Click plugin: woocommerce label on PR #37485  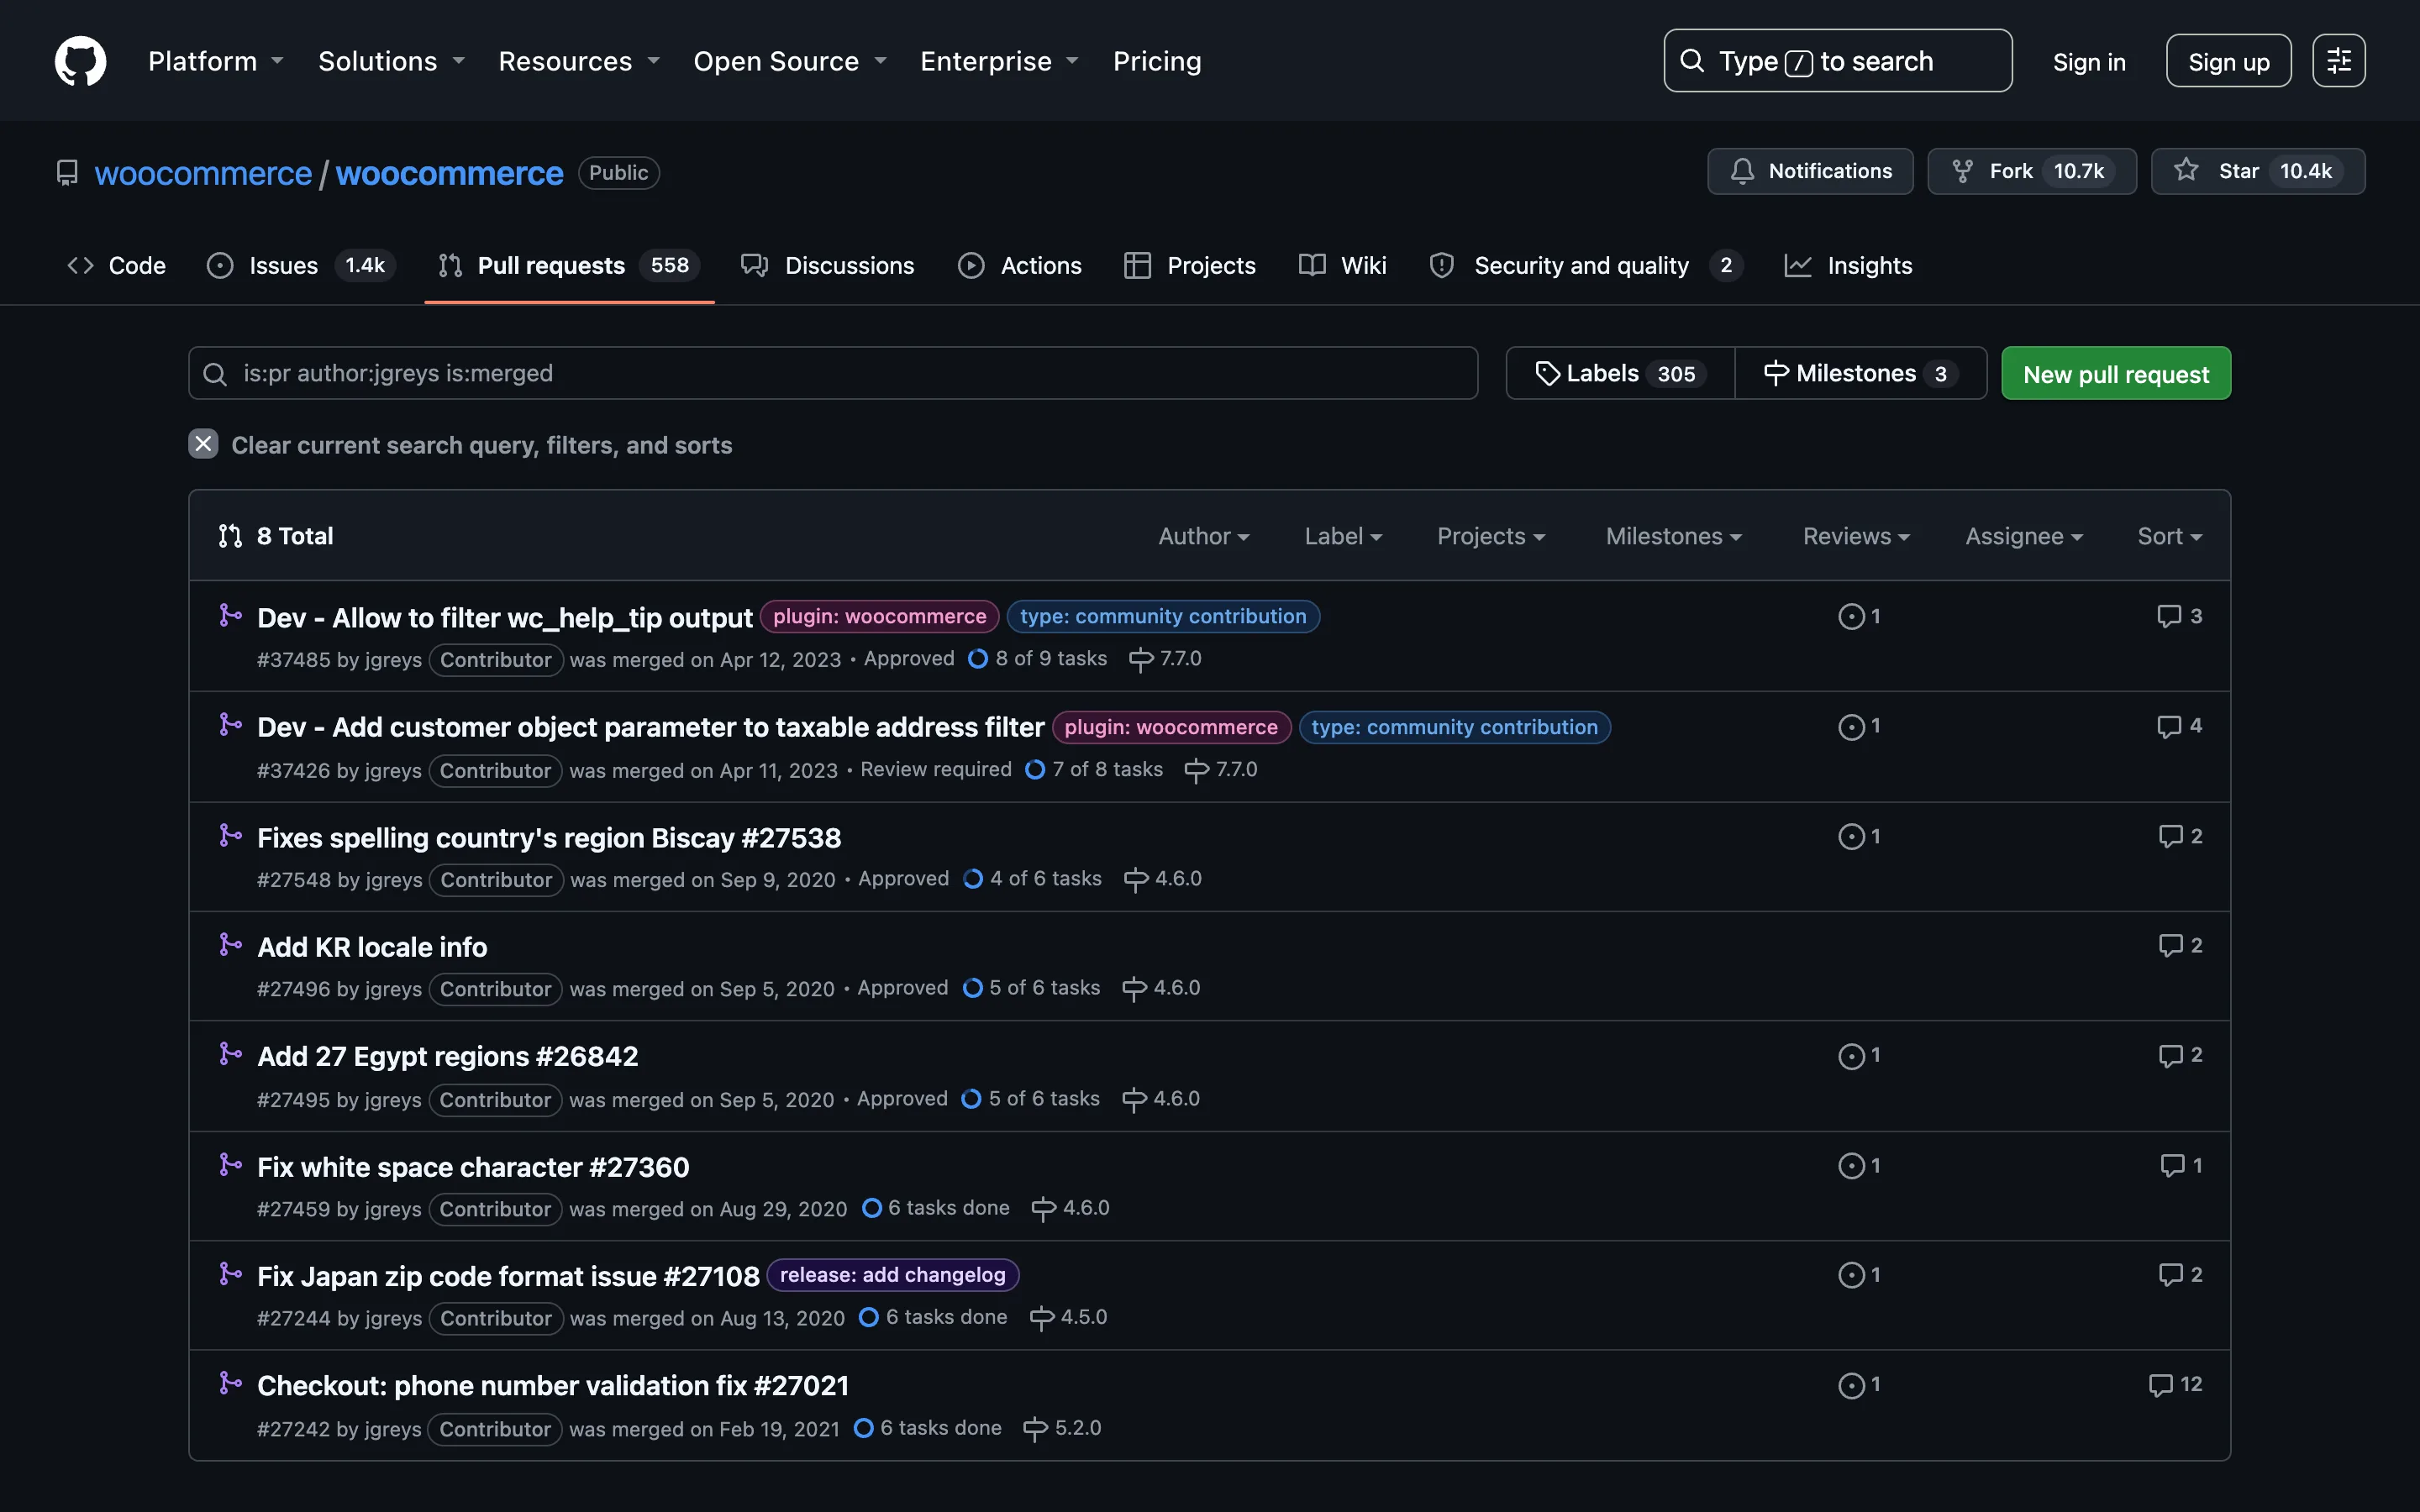click(x=879, y=617)
